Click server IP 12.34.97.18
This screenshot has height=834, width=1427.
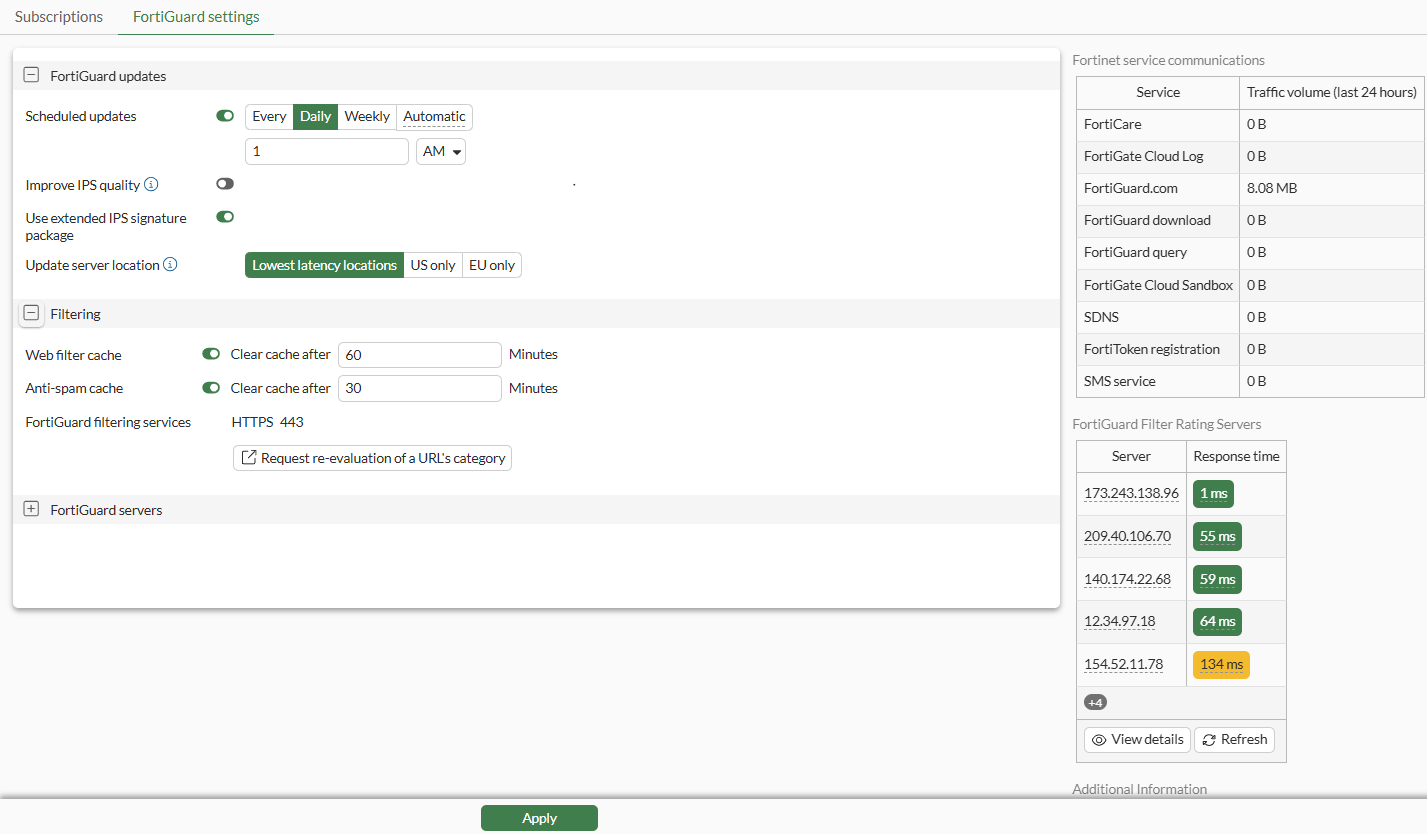[1119, 621]
